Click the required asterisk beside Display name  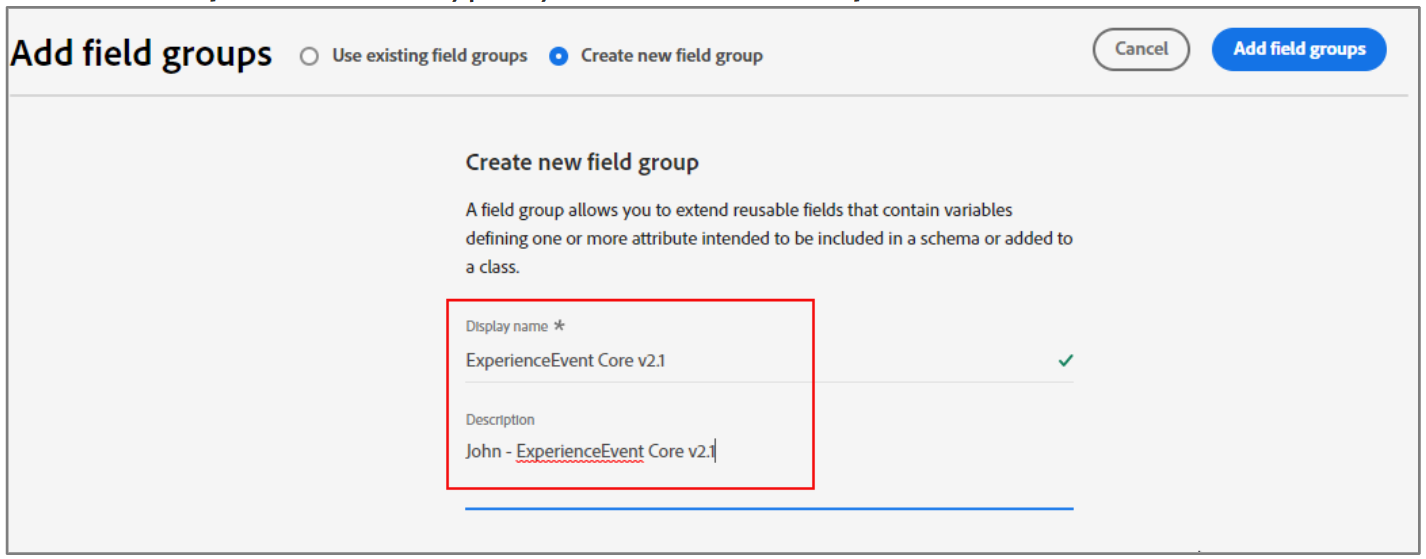point(559,326)
